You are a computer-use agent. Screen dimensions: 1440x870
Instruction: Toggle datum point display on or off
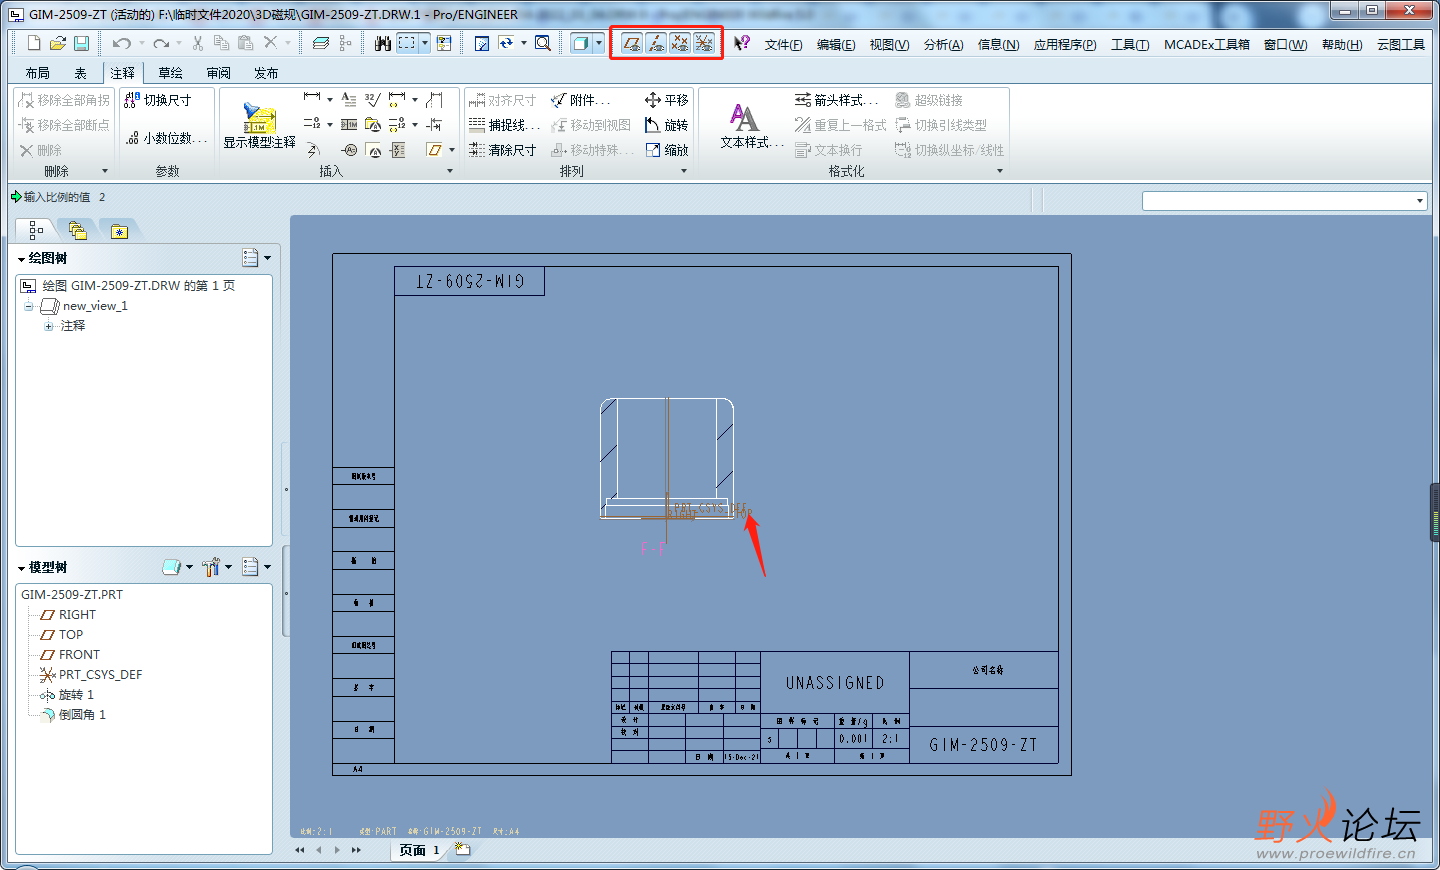coord(680,43)
